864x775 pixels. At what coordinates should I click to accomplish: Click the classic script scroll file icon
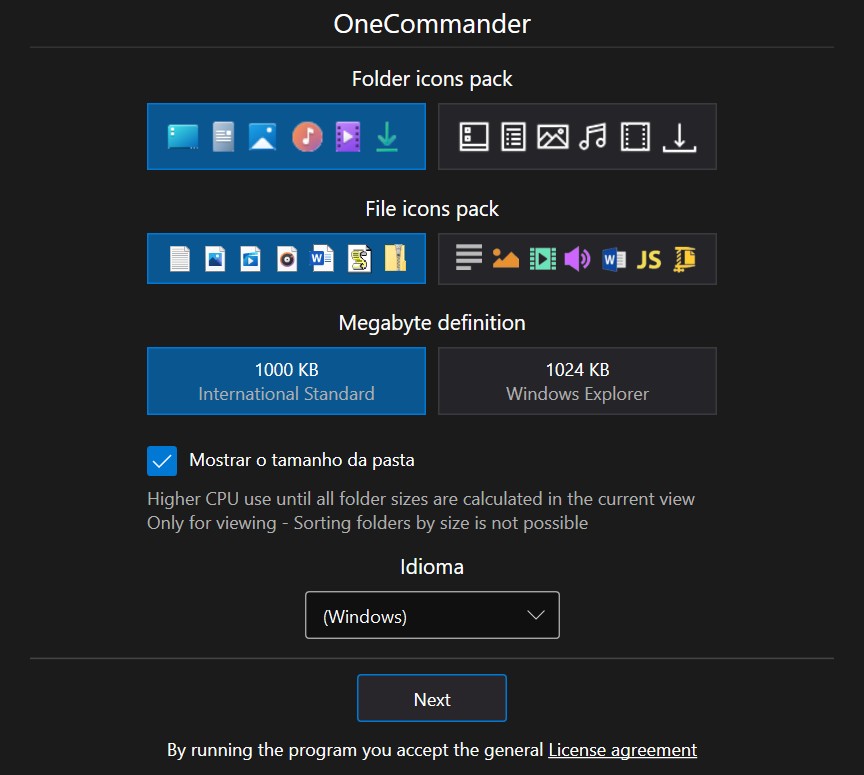point(359,259)
